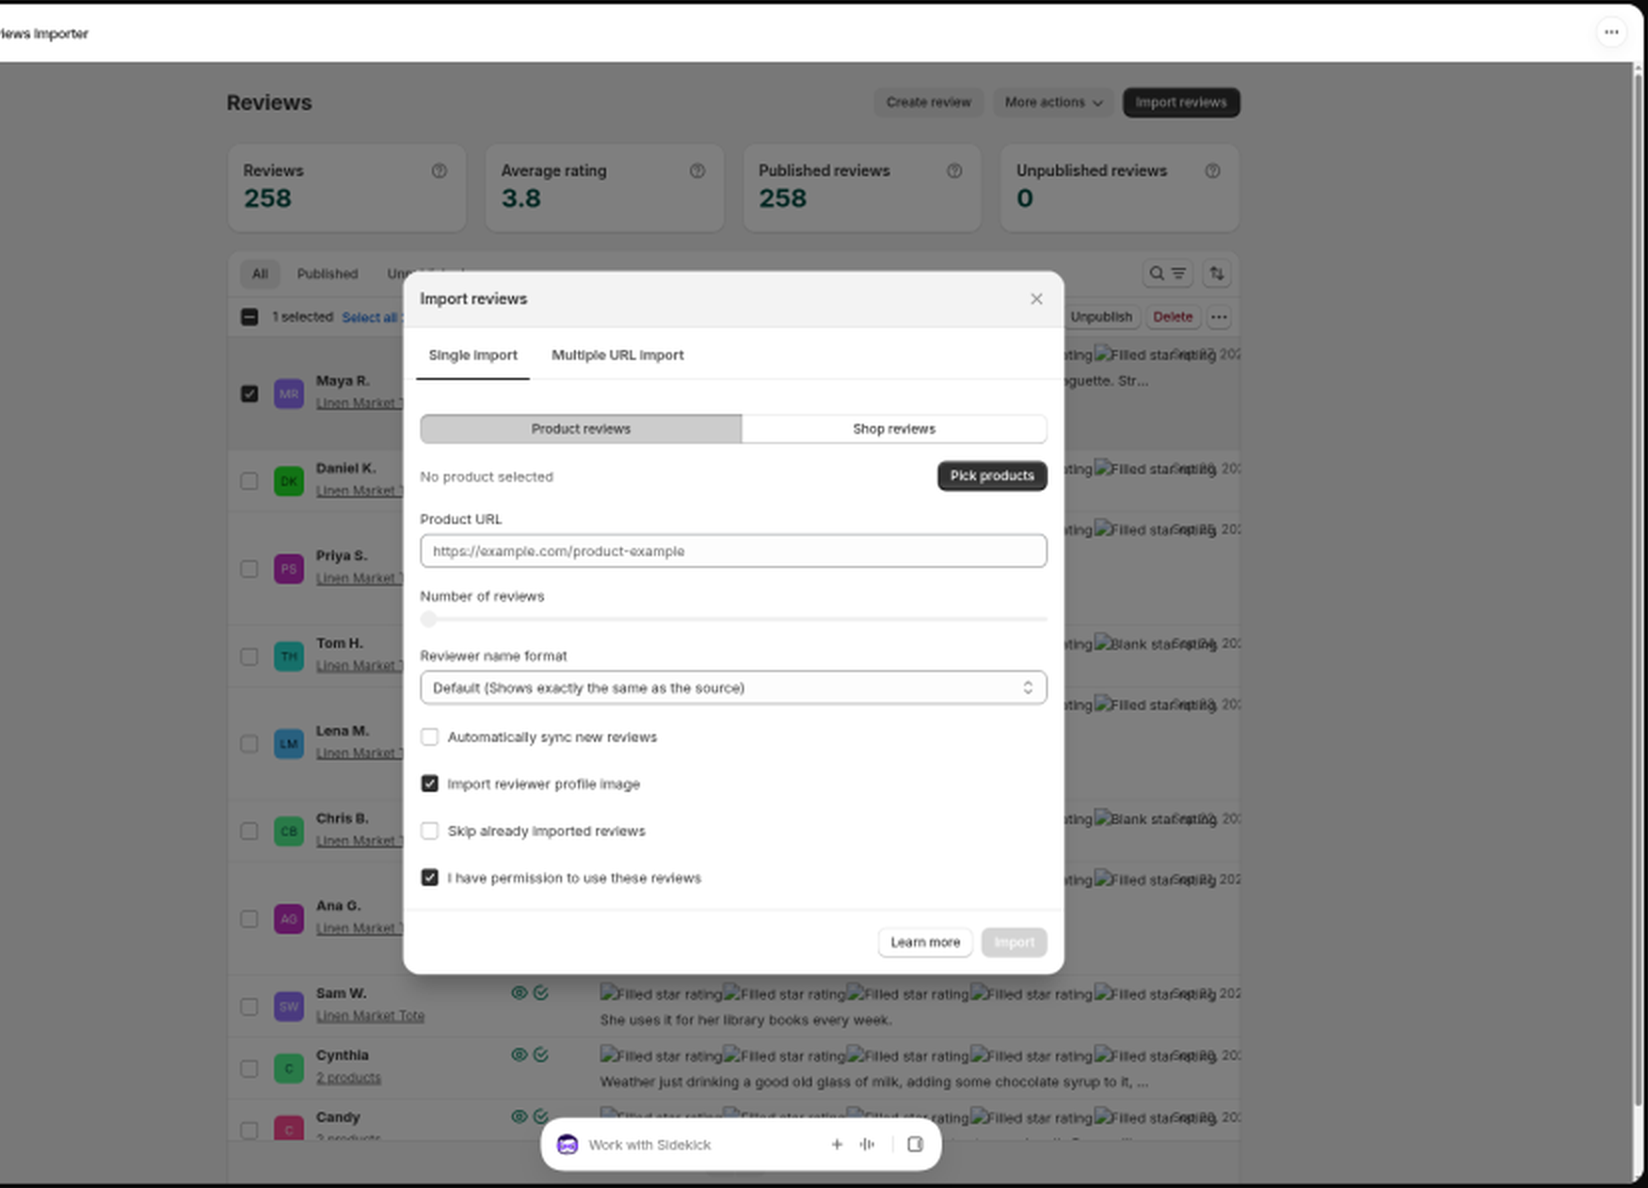Click Sam W. verified check icon
The height and width of the screenshot is (1188, 1648).
(541, 993)
